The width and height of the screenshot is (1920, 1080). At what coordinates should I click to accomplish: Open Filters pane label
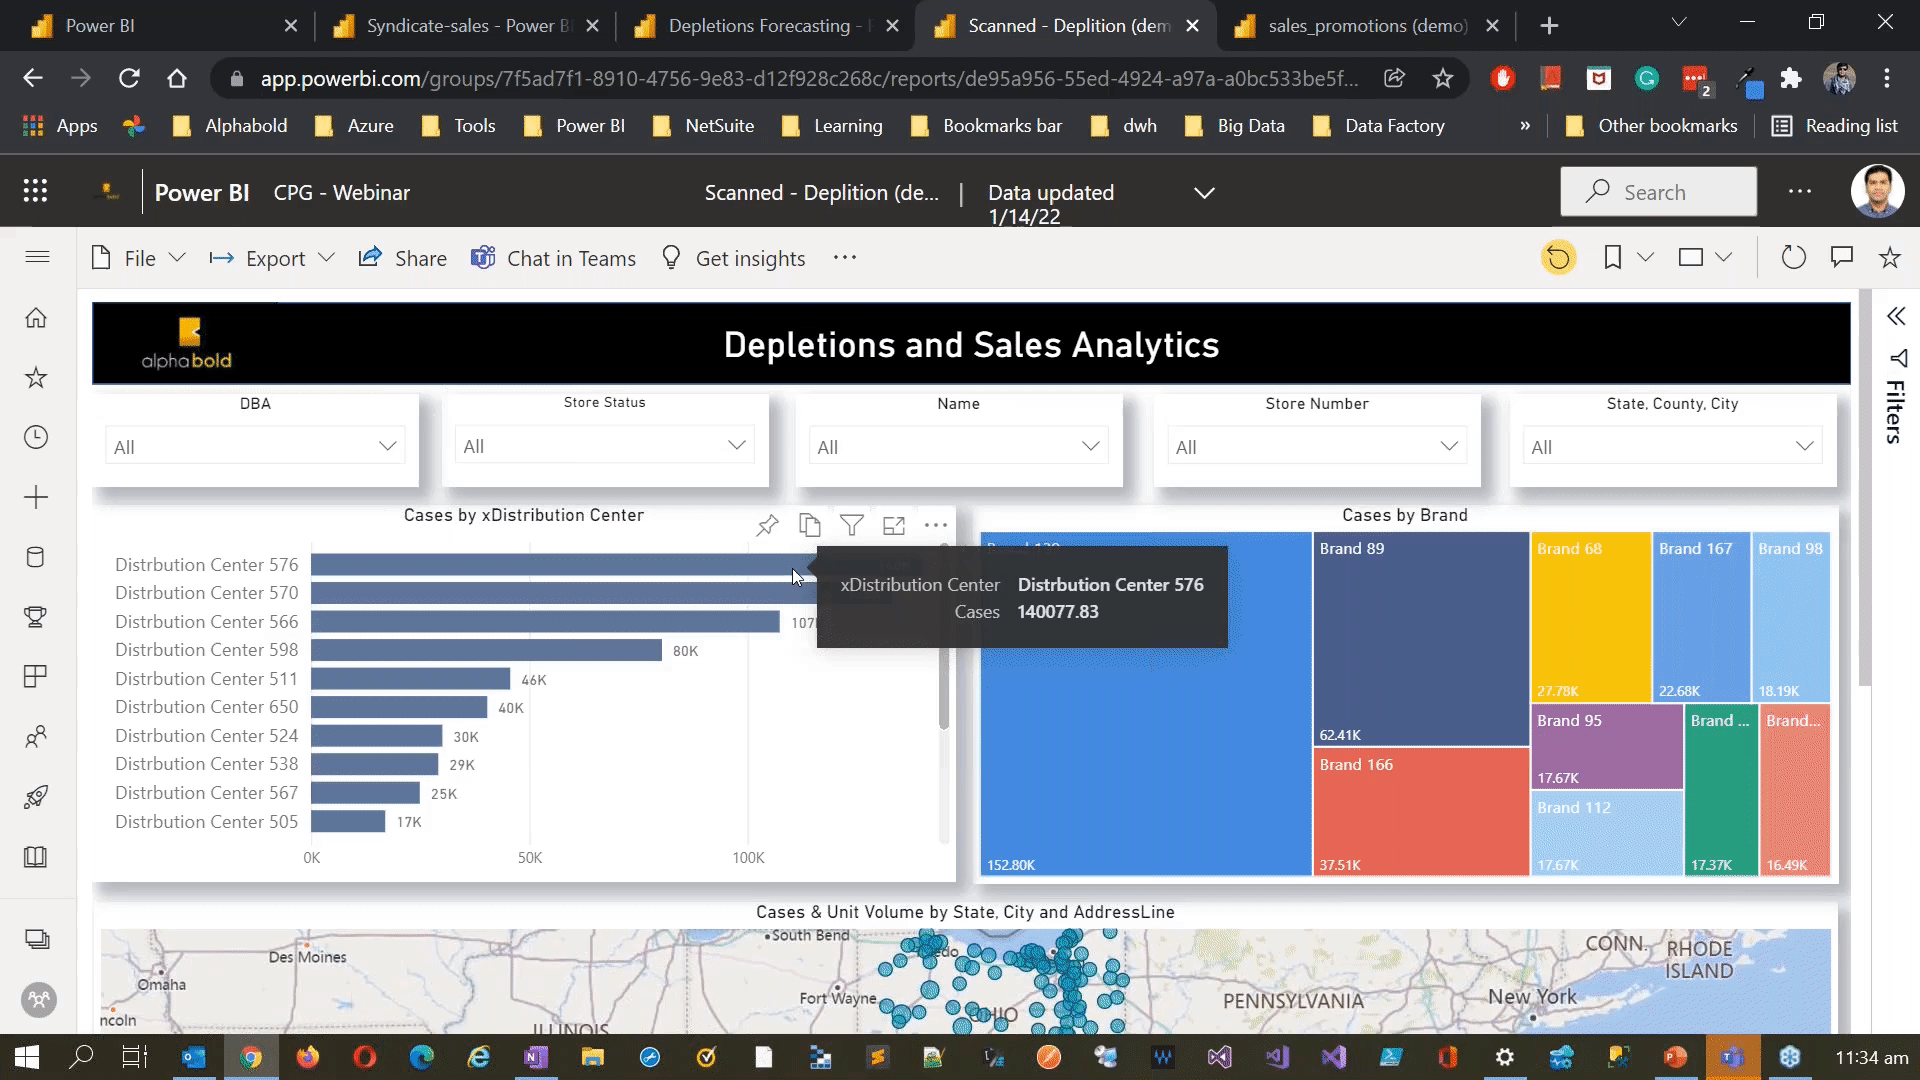click(1895, 412)
